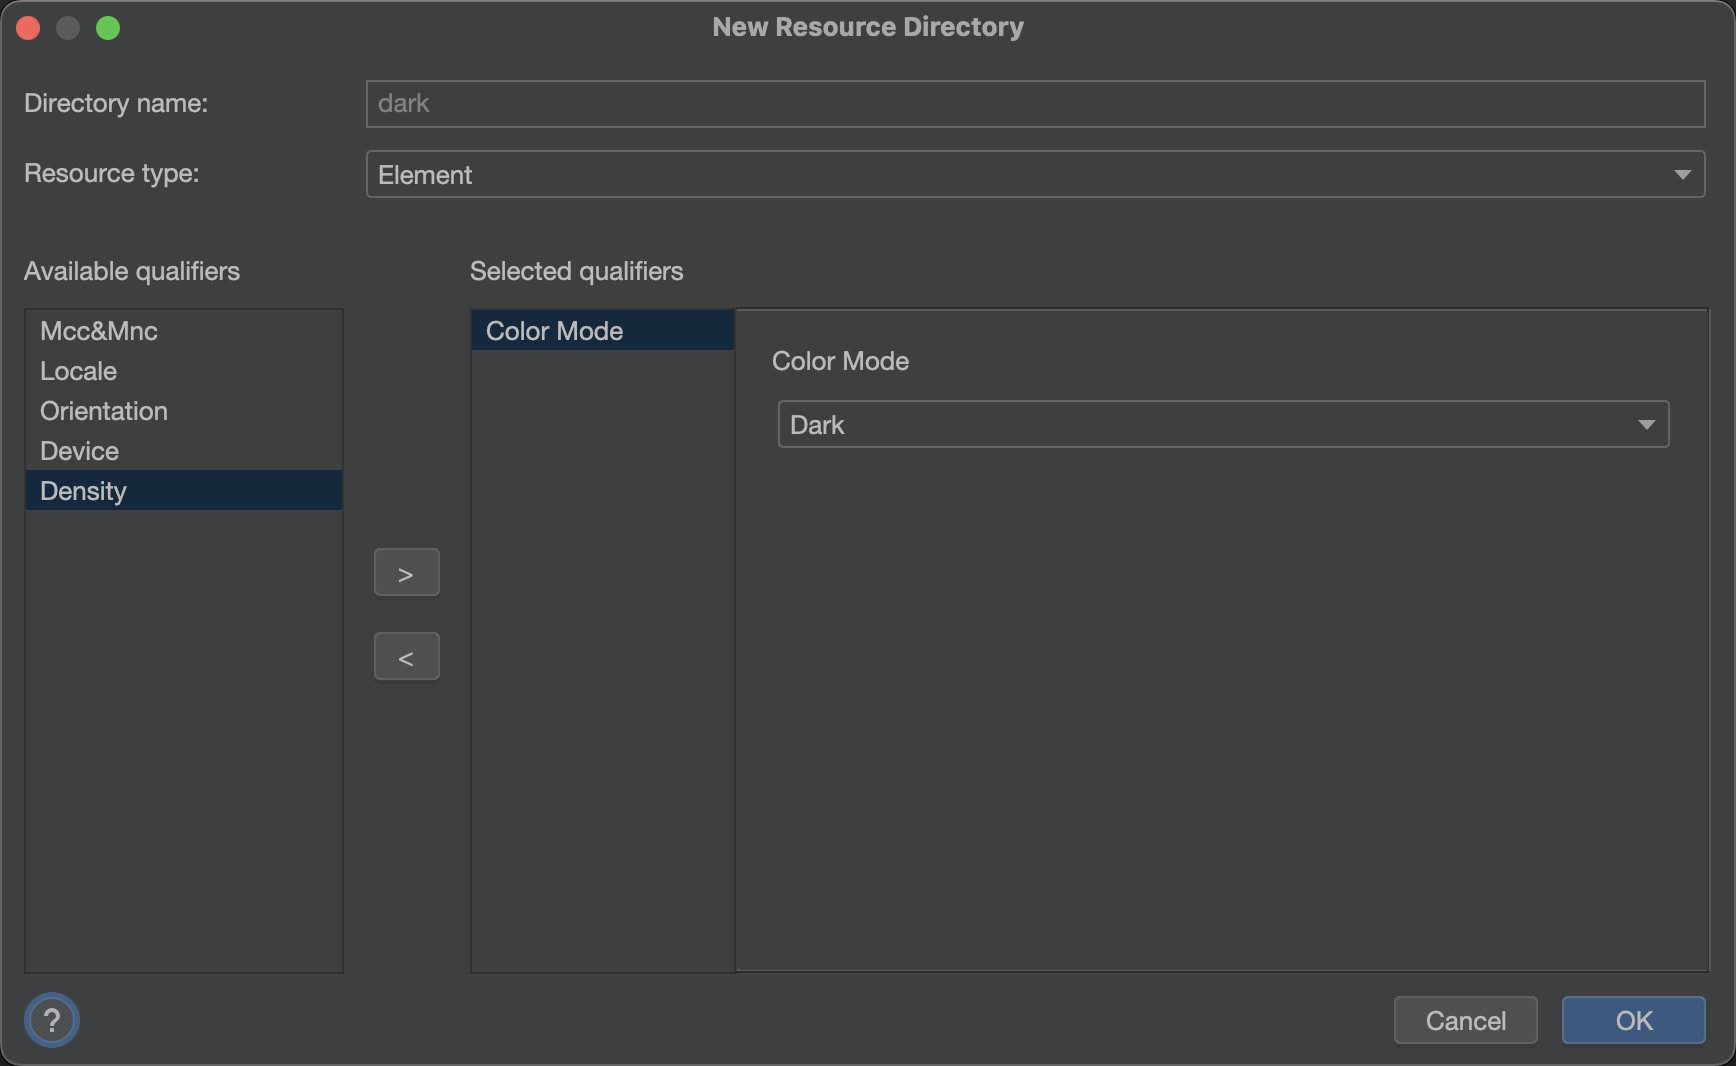Click the Color Mode Dark dropdown arrow
The height and width of the screenshot is (1066, 1736).
point(1646,425)
